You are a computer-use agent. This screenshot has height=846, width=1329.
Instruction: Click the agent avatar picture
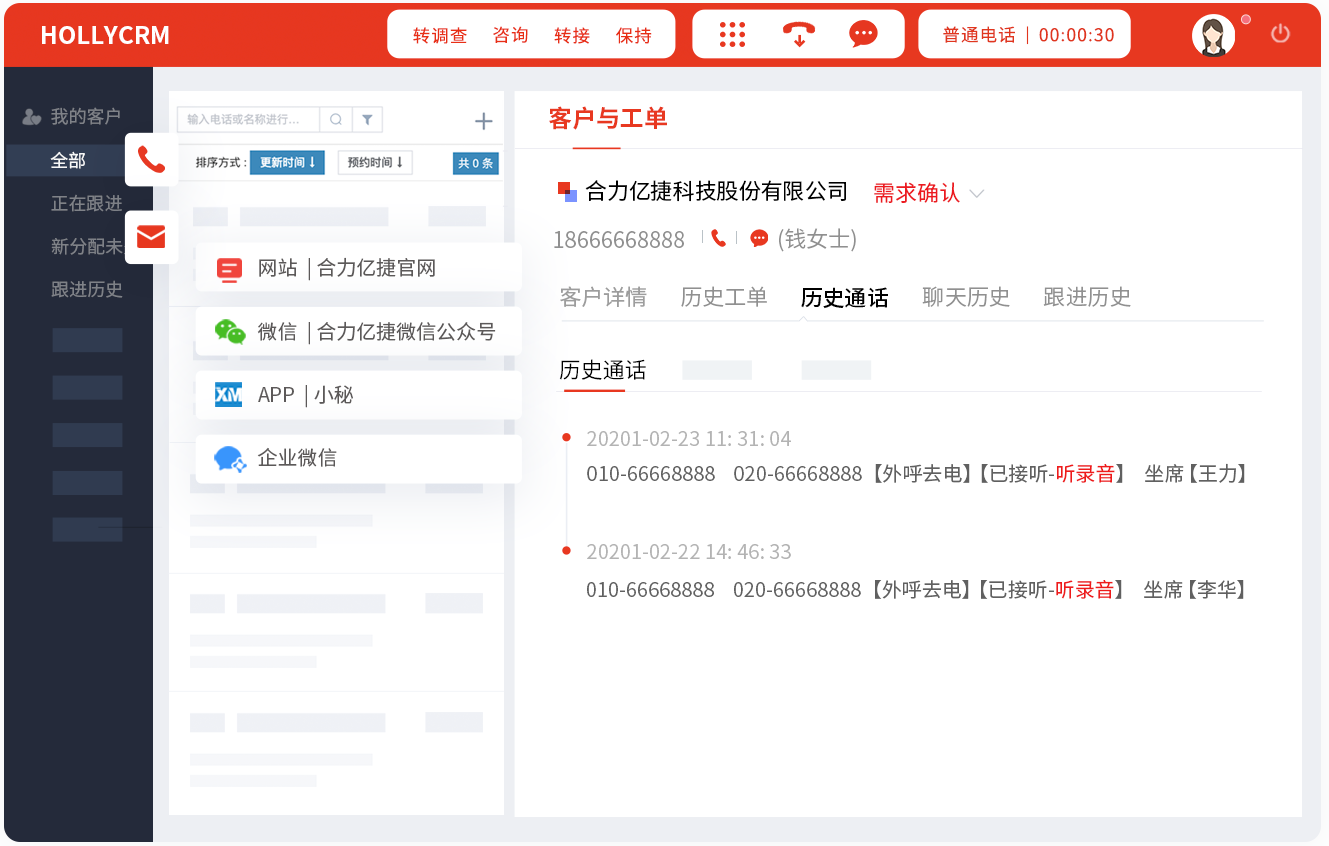point(1213,35)
